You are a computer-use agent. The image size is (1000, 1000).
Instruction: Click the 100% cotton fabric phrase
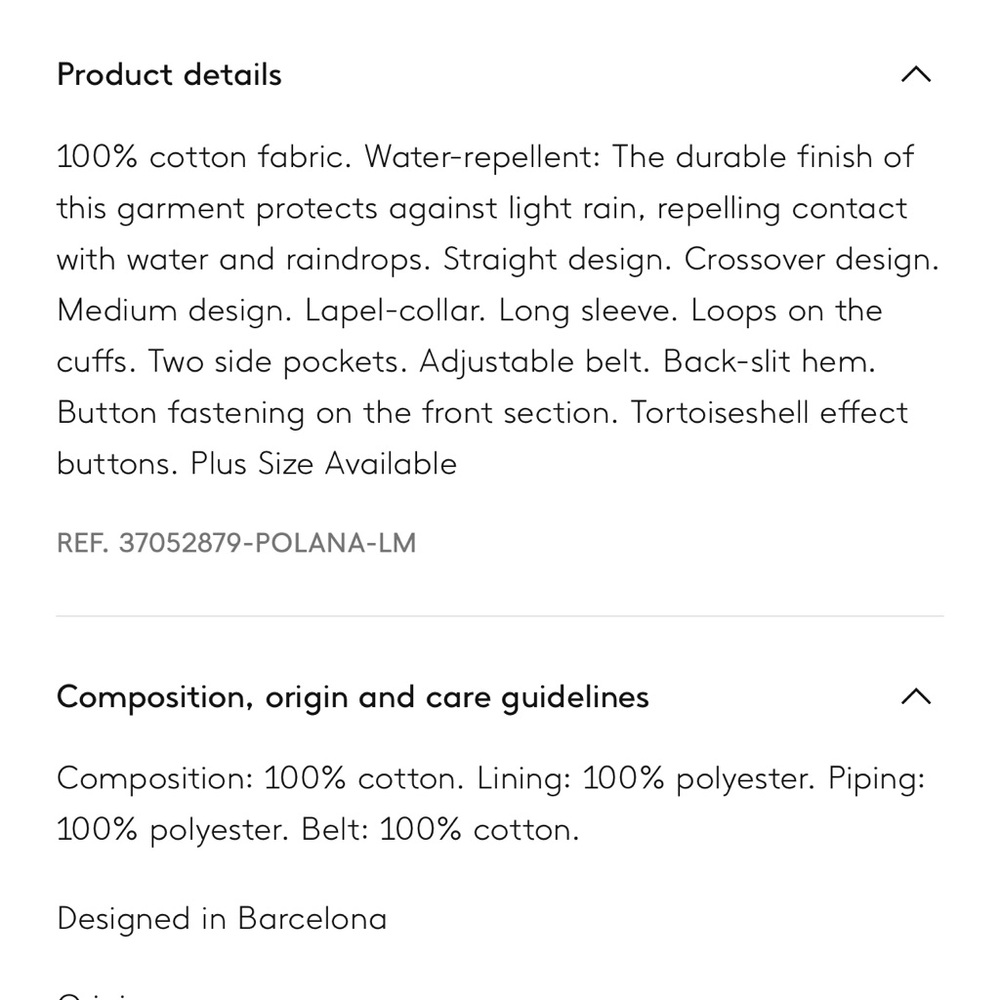(x=204, y=157)
